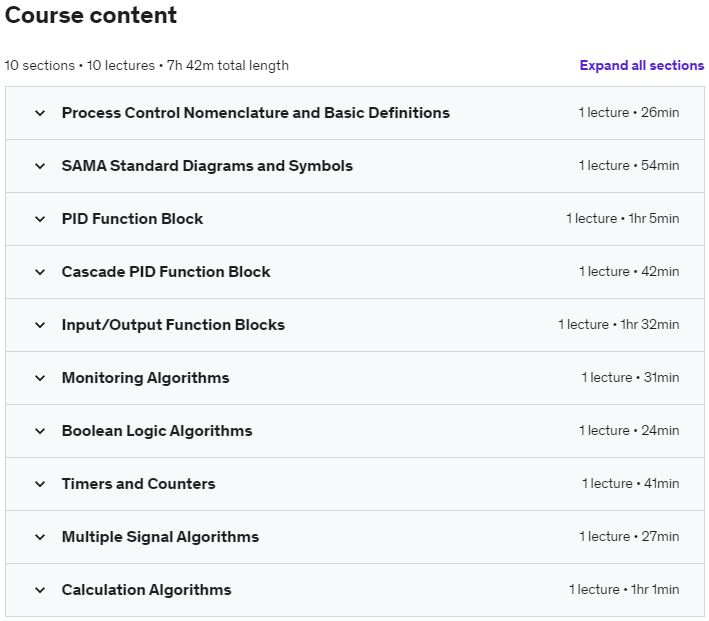Toggle the Timers and Counters chevron
Screen dimensions: 709x621
pos(40,484)
